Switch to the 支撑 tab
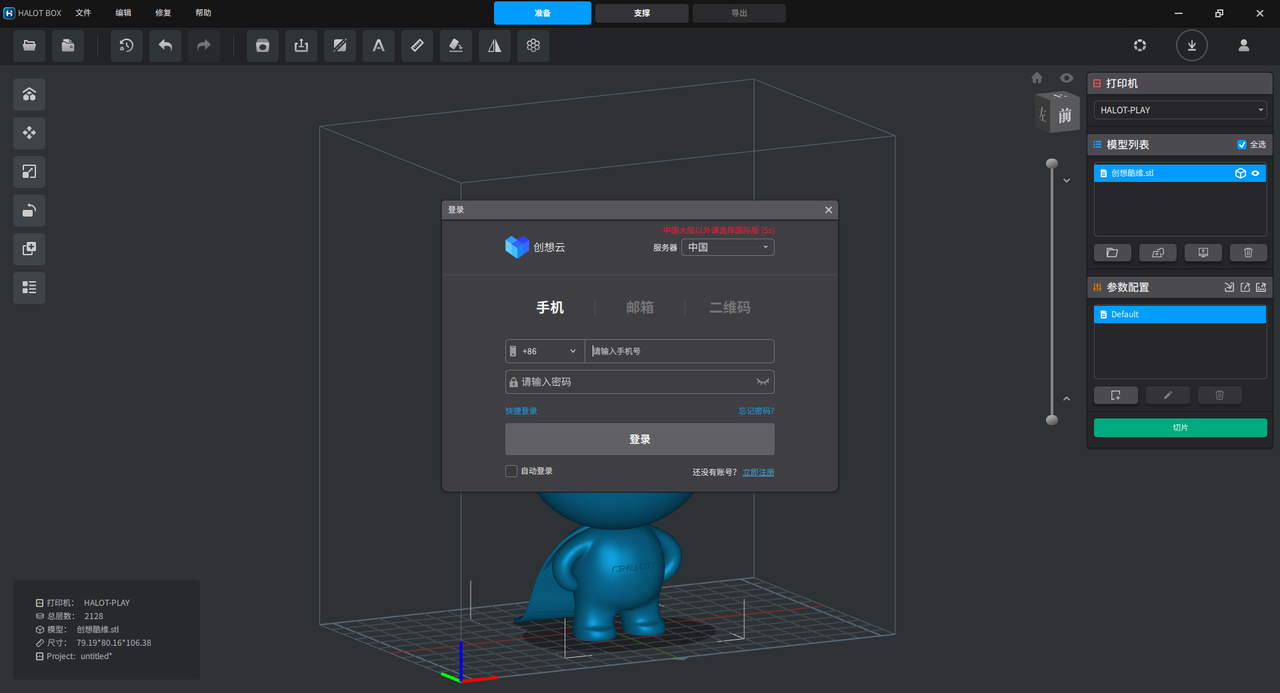1280x693 pixels. 642,13
